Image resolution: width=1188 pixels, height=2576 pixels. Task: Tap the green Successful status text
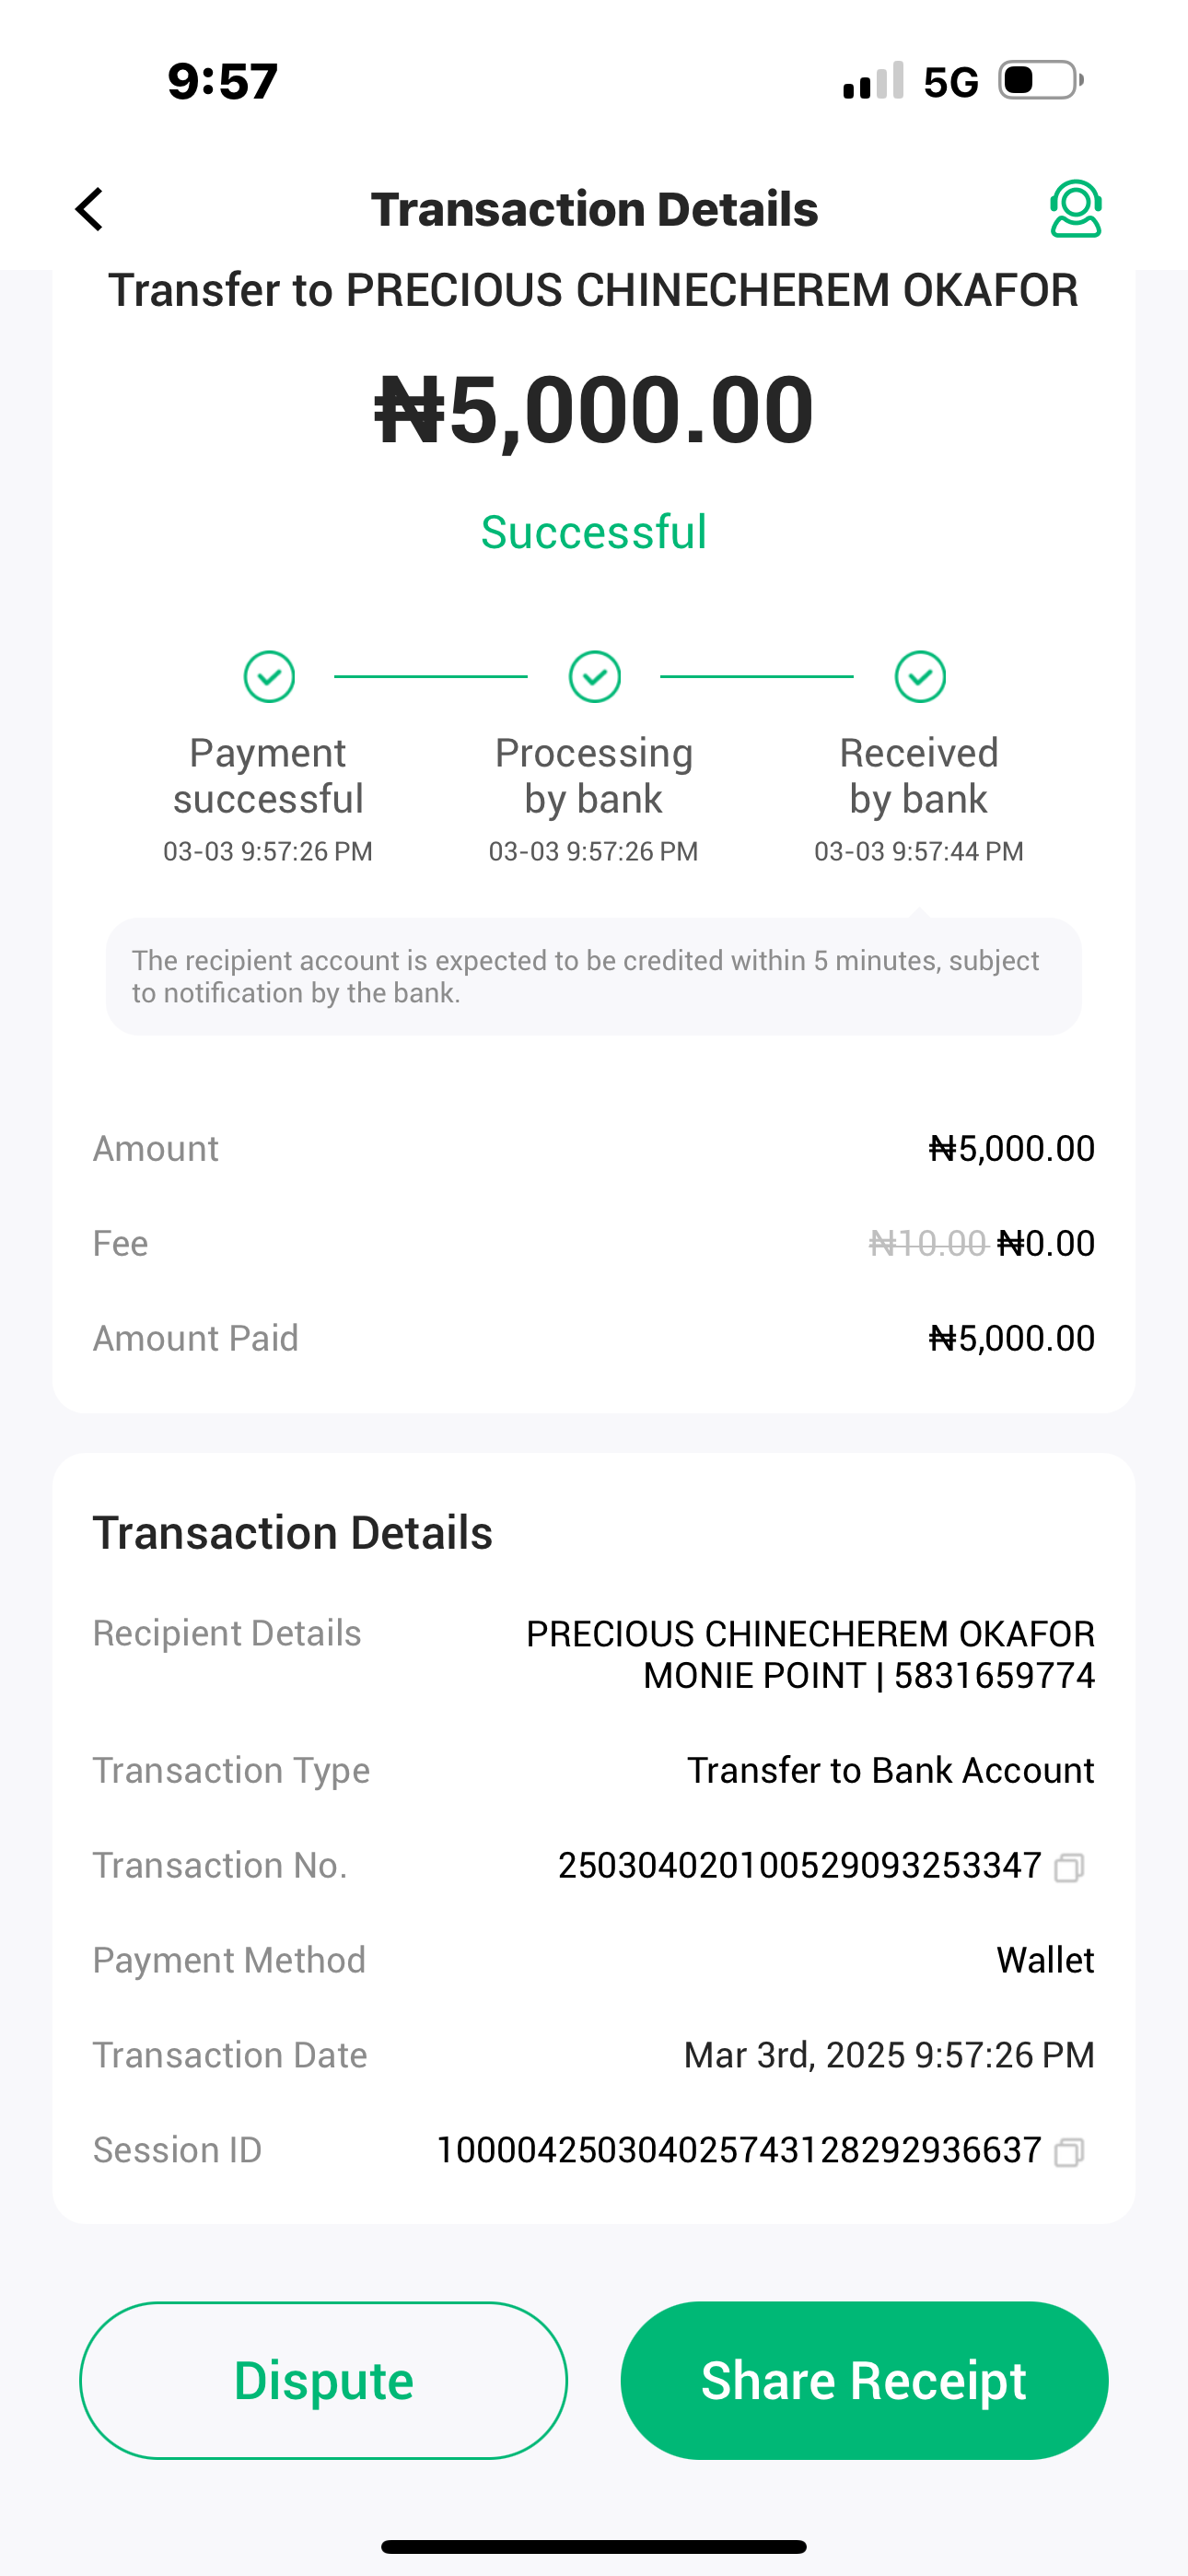[x=594, y=532]
